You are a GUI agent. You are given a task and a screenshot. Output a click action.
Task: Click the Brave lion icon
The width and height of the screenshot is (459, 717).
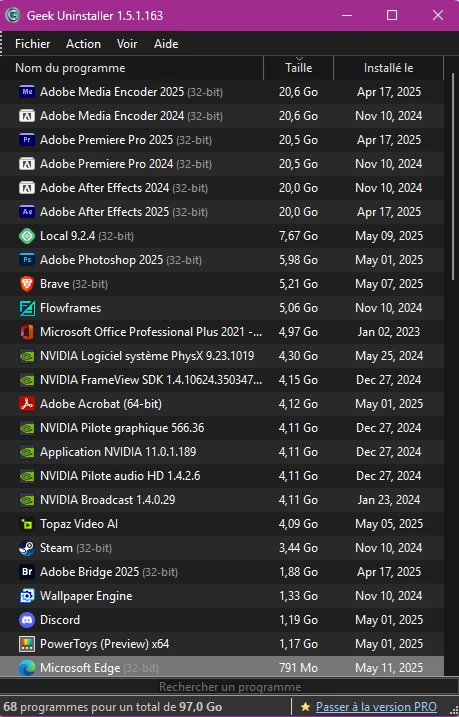[x=27, y=284]
